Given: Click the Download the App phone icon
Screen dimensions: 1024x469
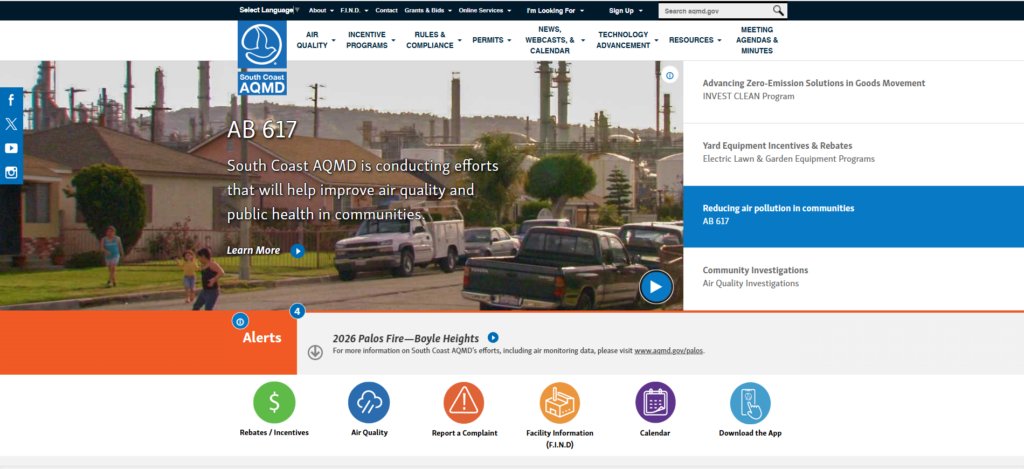Looking at the screenshot, I should coord(750,402).
